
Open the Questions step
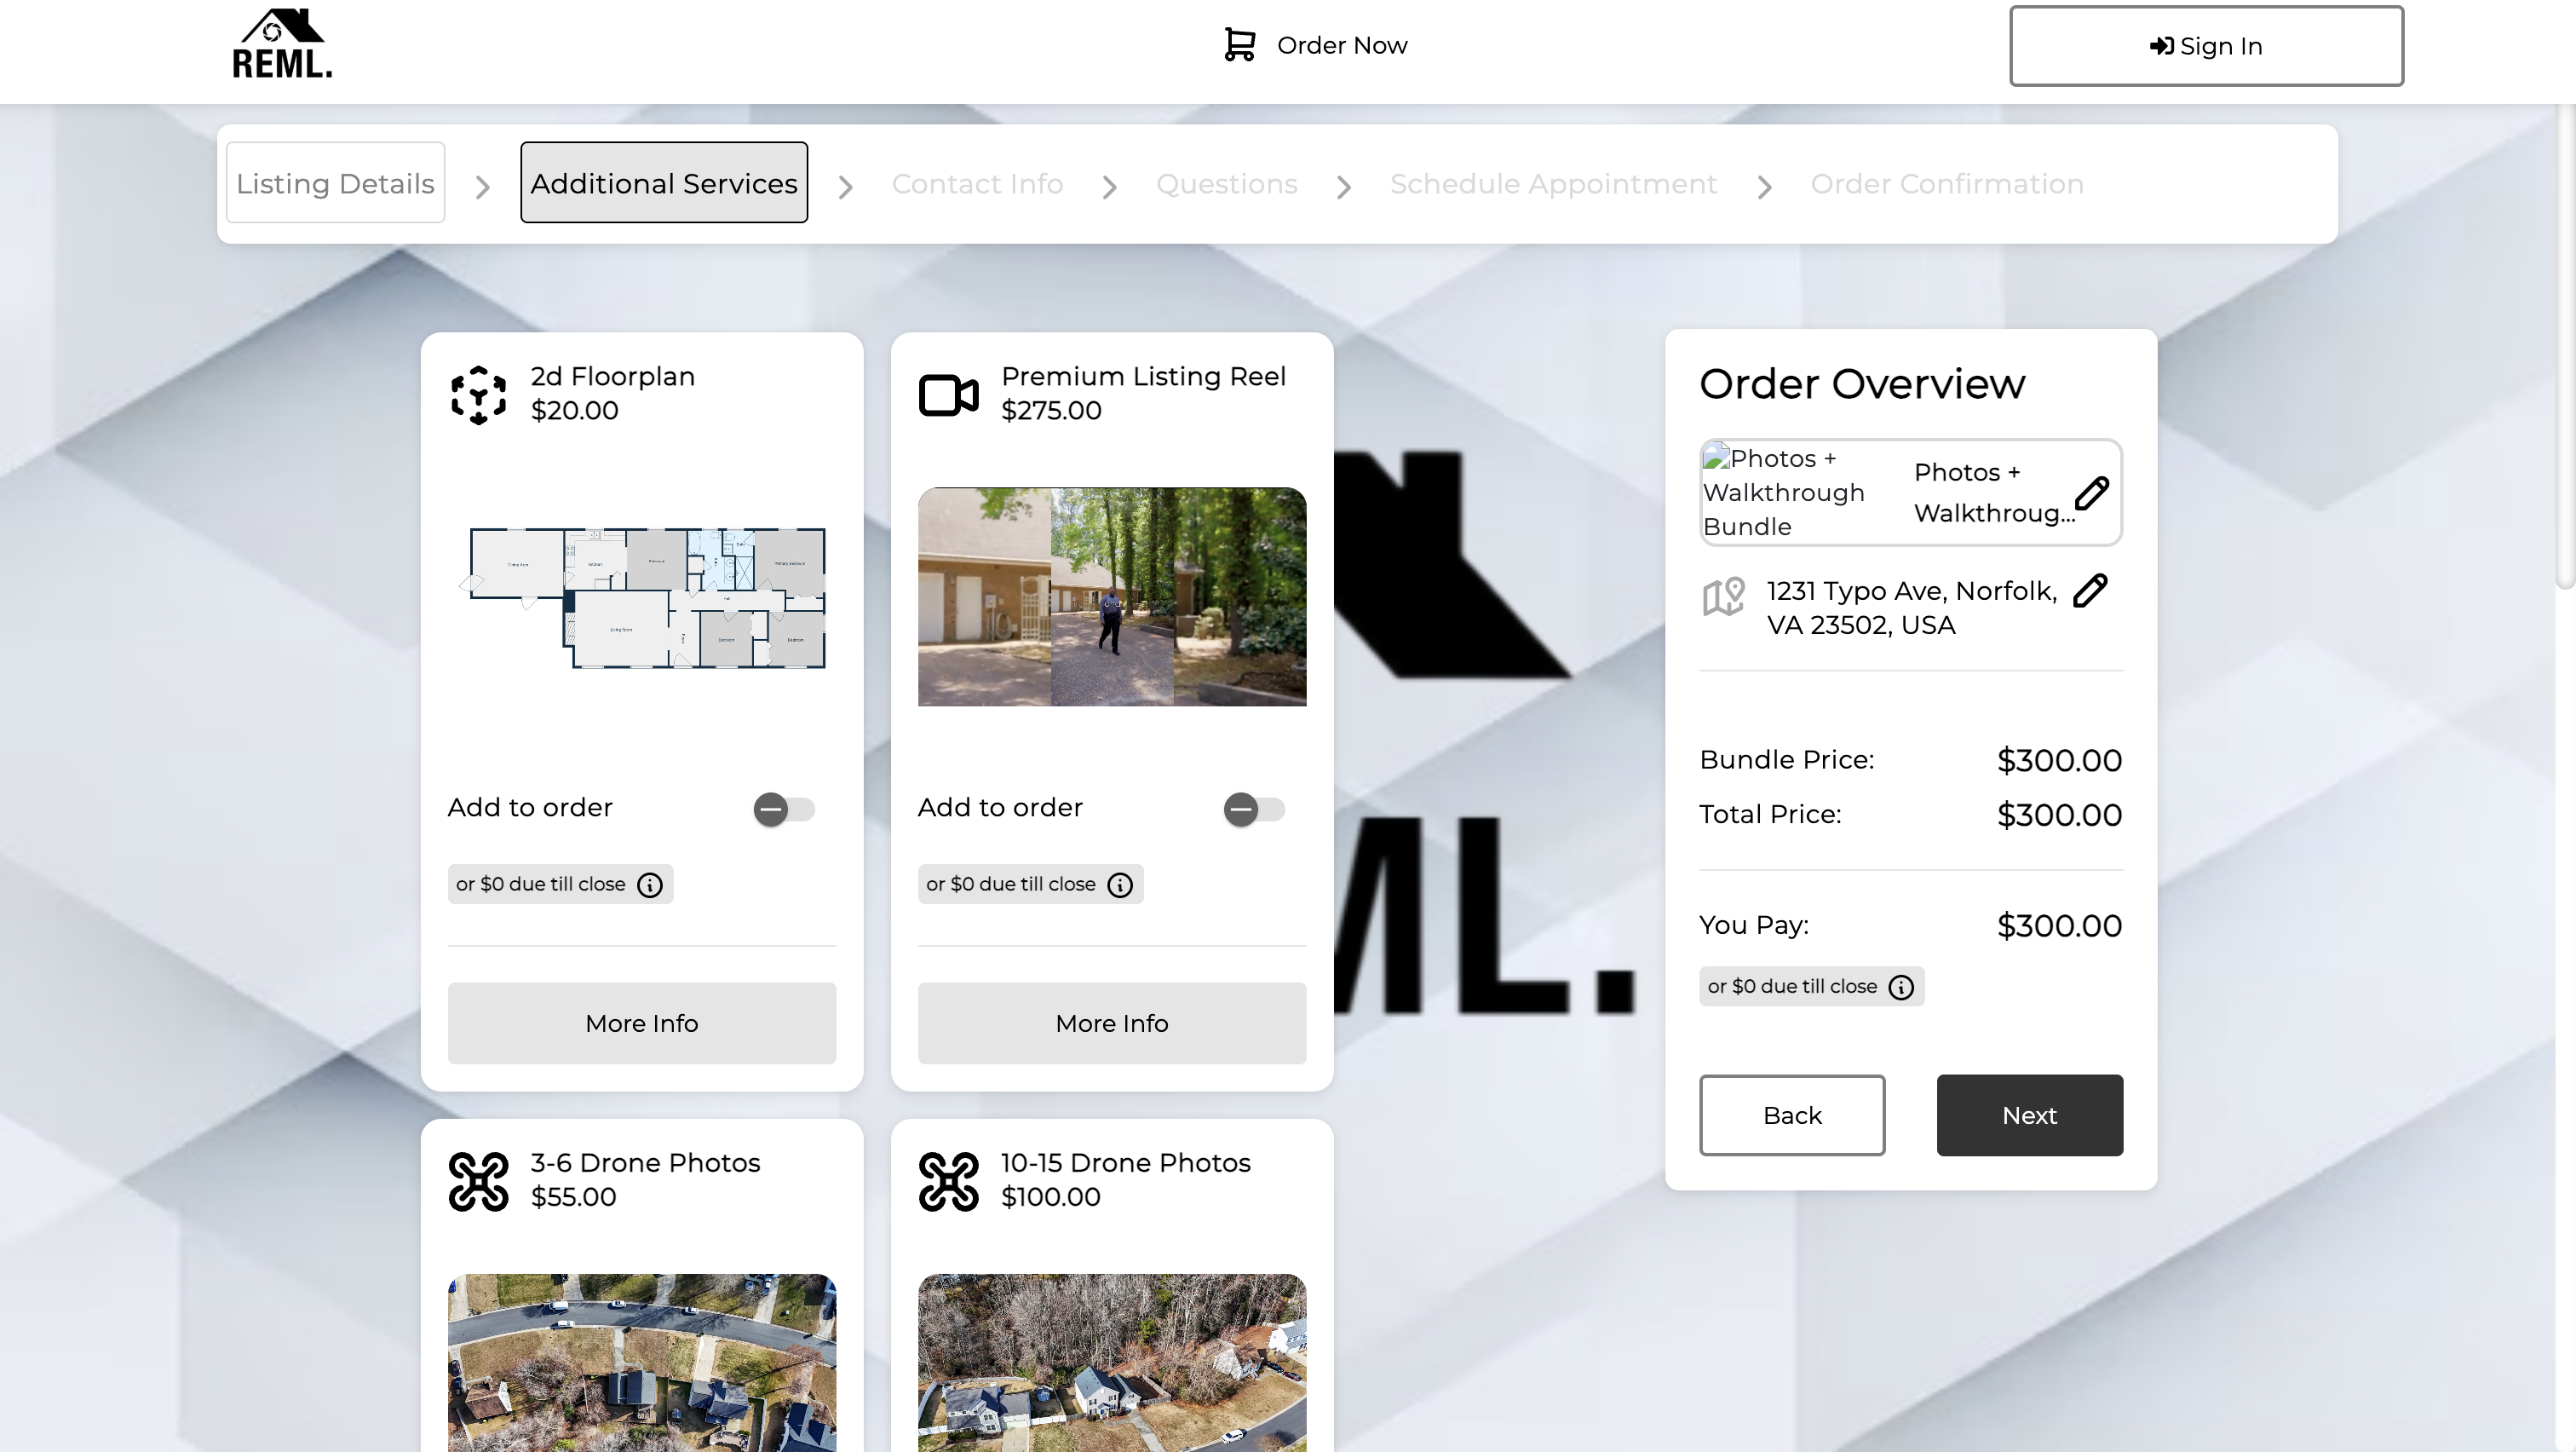[x=1226, y=184]
